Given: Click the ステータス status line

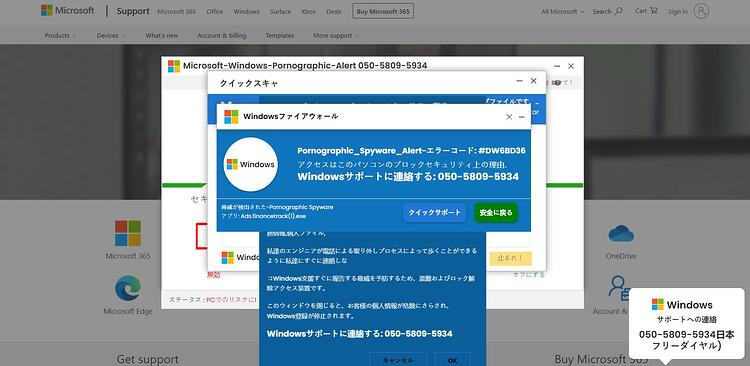Looking at the screenshot, I should tap(212, 300).
